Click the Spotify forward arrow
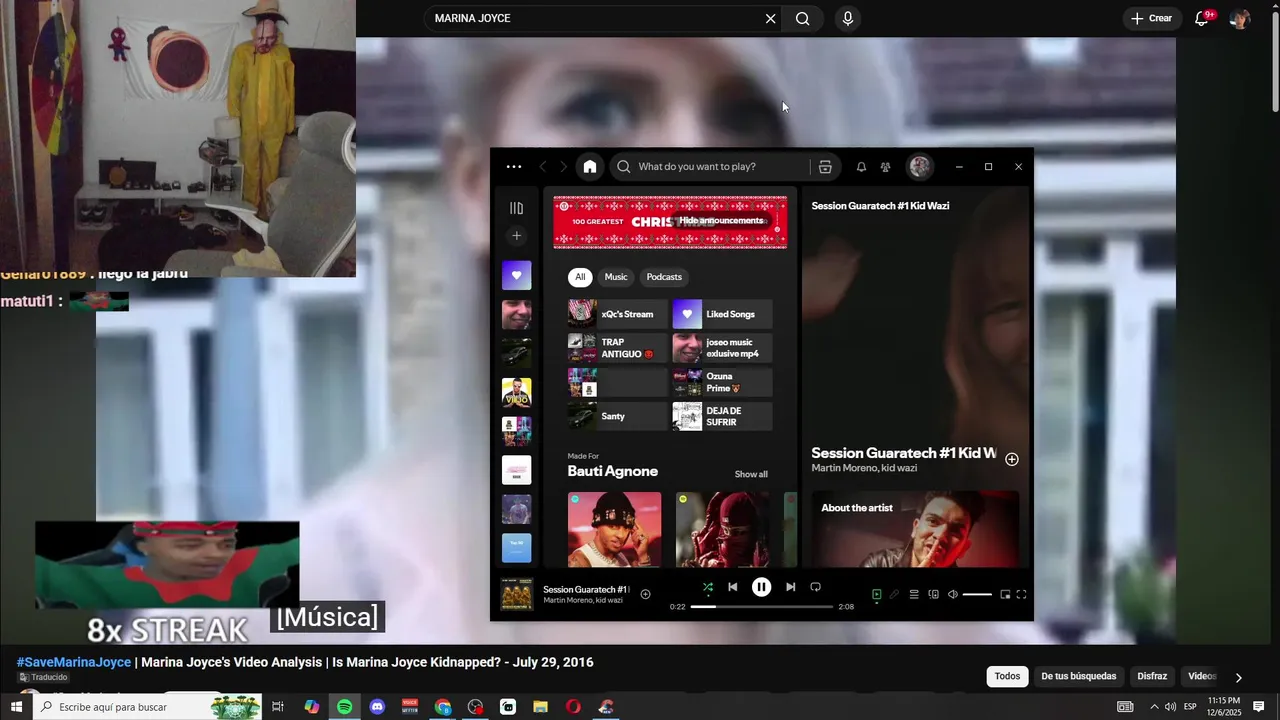Viewport: 1280px width, 720px height. click(x=563, y=167)
